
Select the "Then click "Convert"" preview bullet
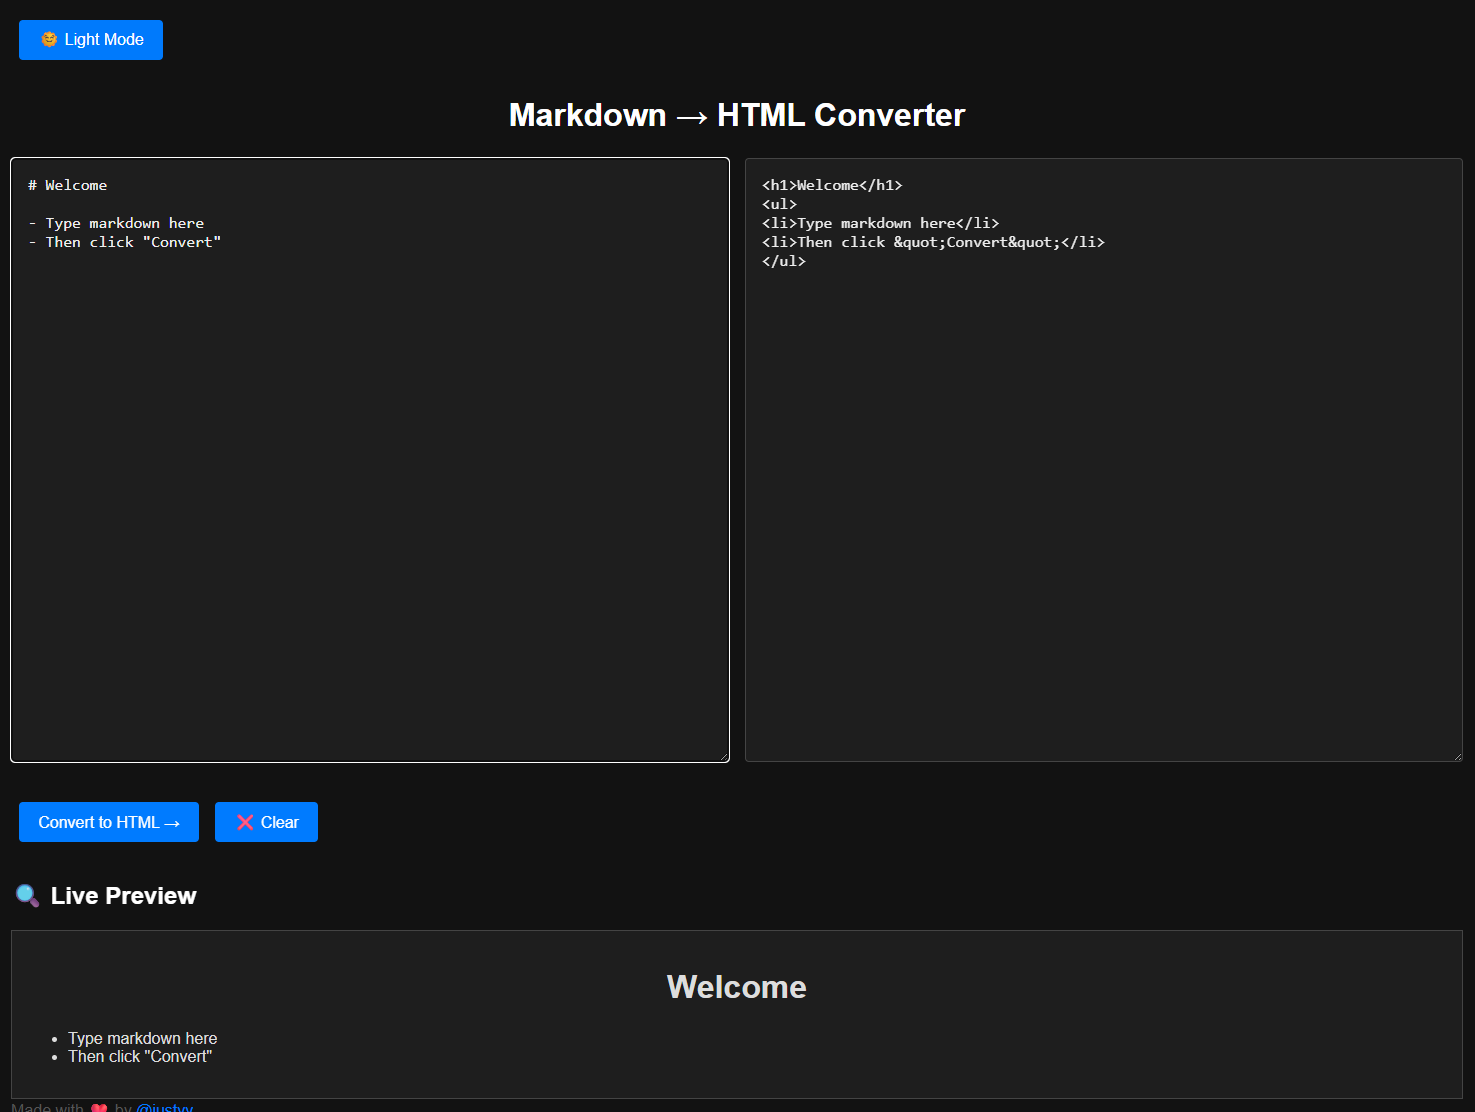pos(140,1057)
